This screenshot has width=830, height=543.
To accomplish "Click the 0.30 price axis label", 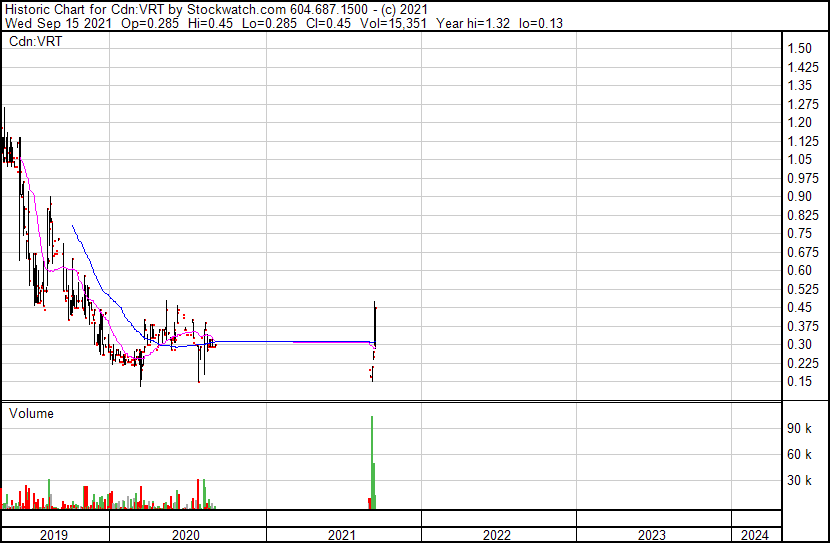I will coord(799,344).
